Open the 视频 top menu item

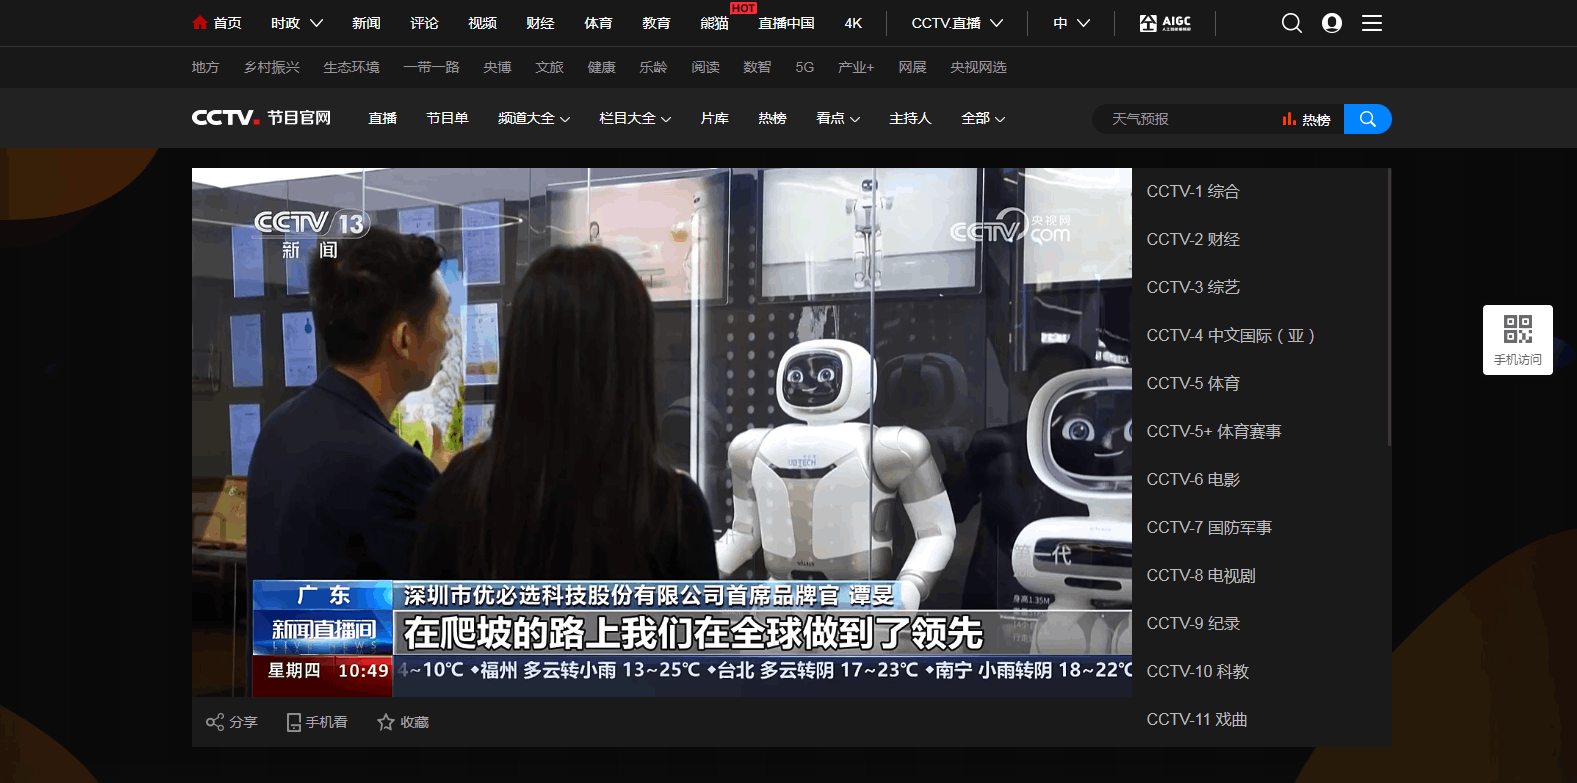click(482, 23)
